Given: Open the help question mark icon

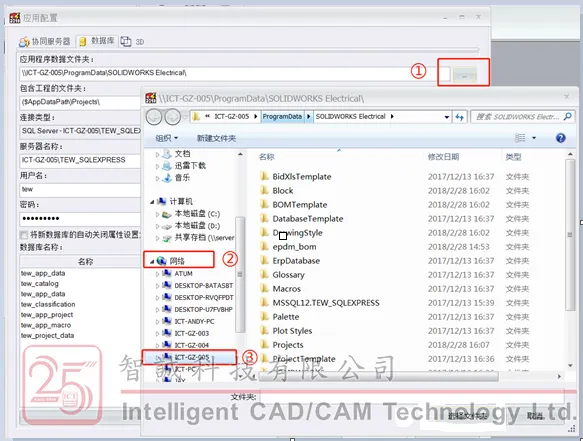Looking at the screenshot, I should [x=561, y=138].
